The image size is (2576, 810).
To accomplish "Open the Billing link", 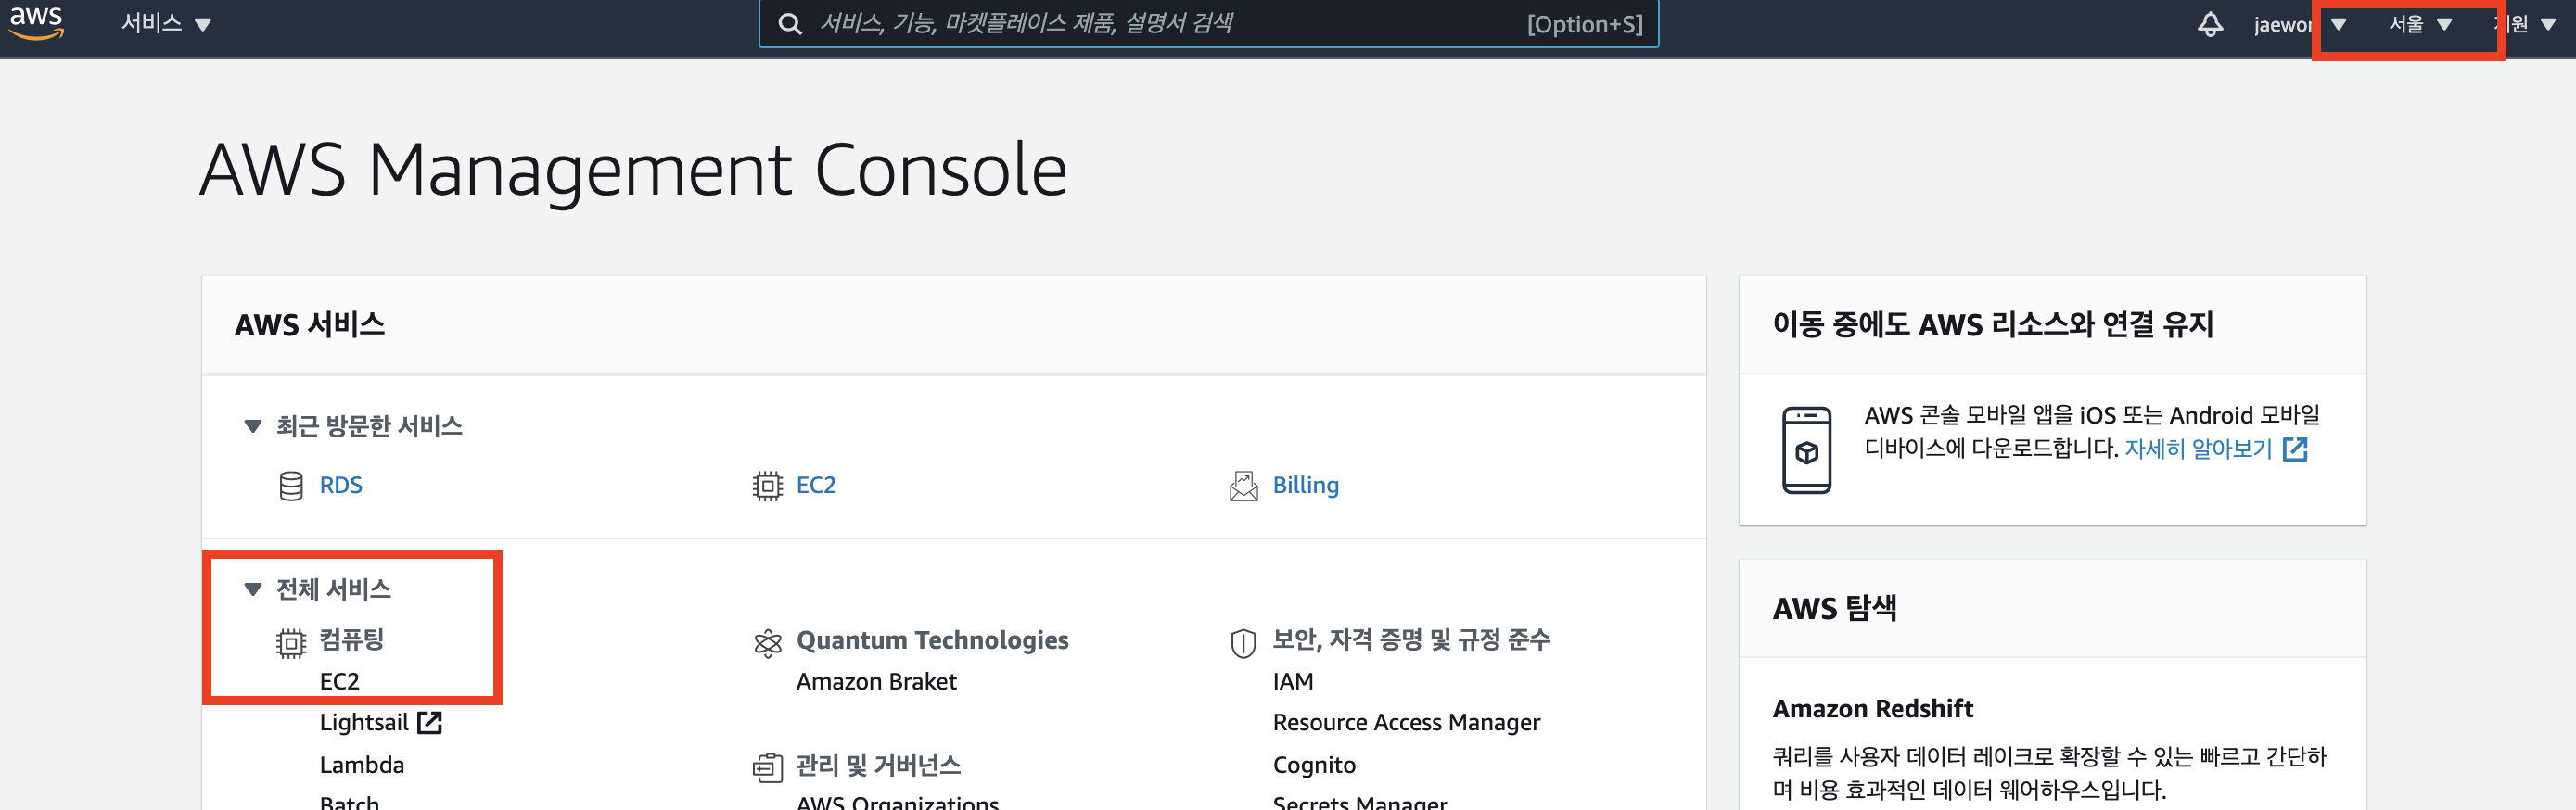I will tap(1305, 486).
